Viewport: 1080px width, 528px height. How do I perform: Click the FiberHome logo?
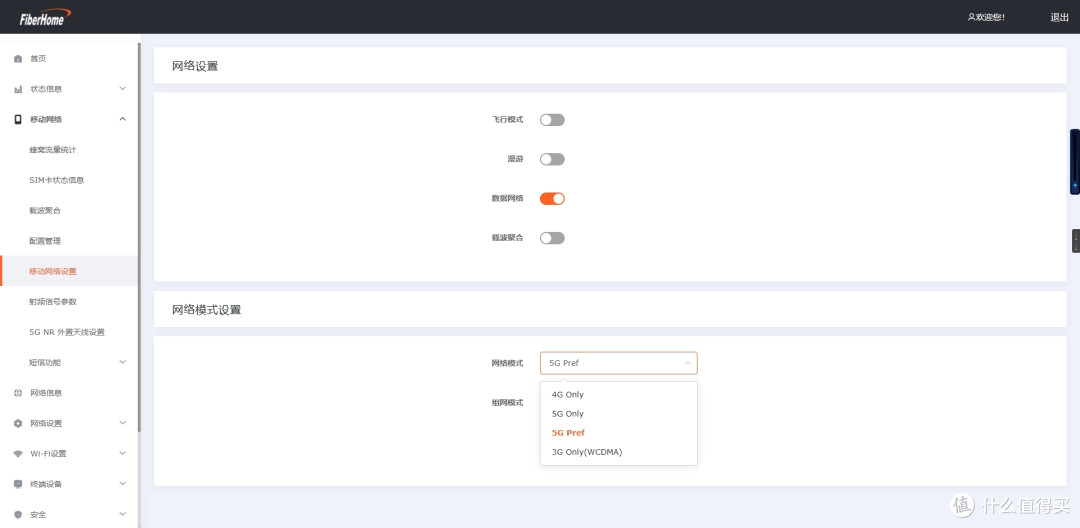click(x=45, y=17)
